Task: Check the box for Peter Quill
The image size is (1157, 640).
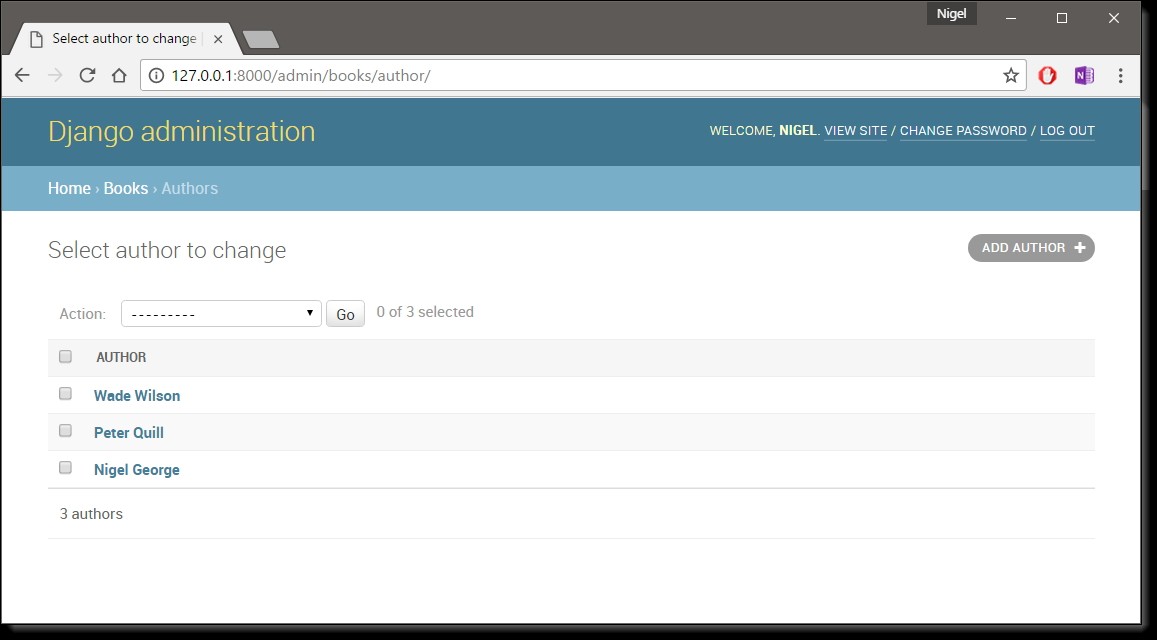Action: (x=66, y=430)
